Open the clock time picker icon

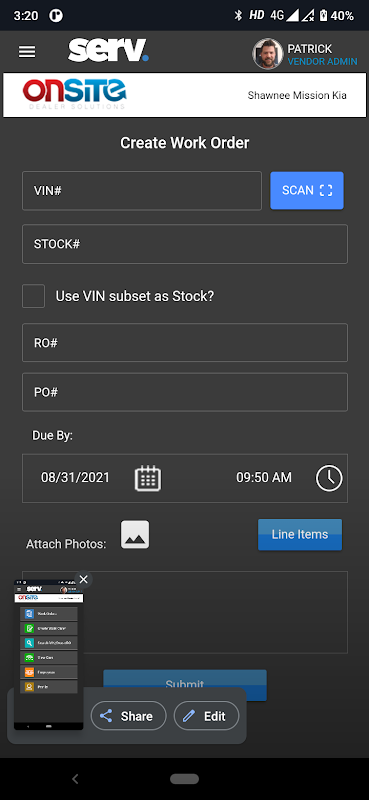pos(329,479)
